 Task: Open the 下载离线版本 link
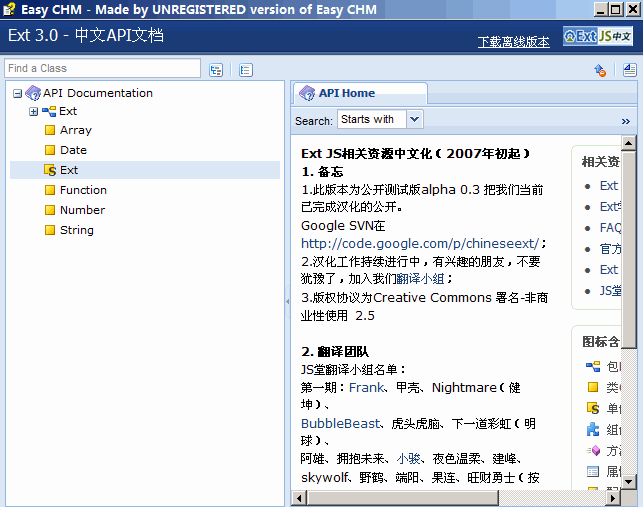click(513, 42)
